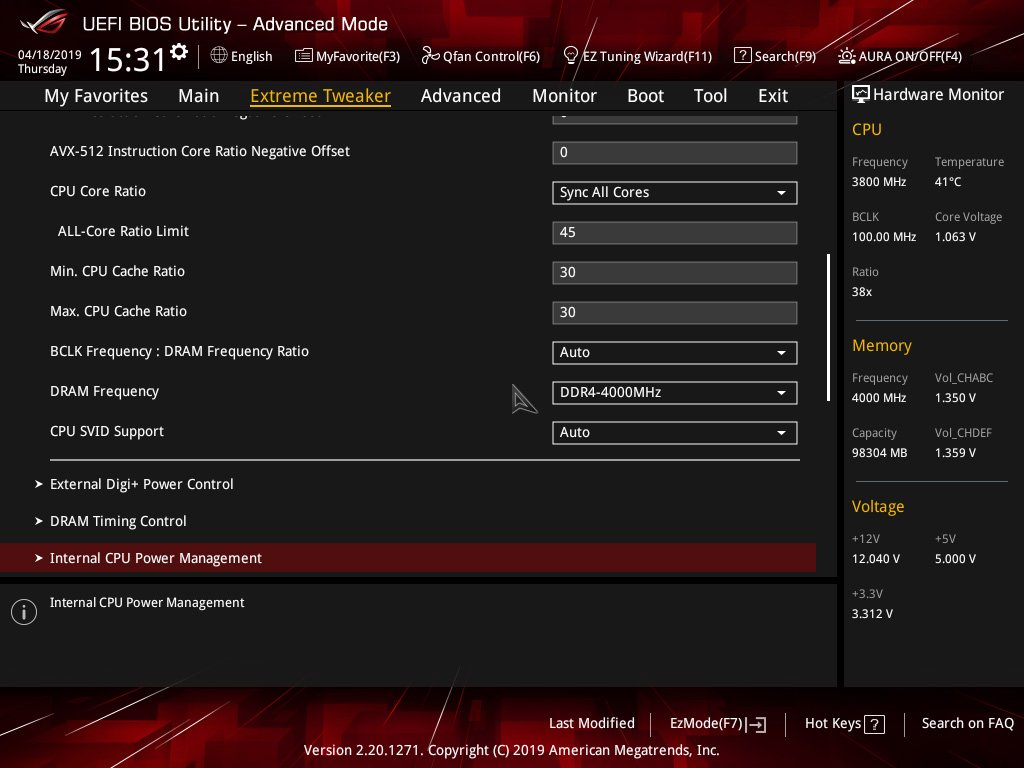Open the CPU Core Ratio dropdown
The width and height of the screenshot is (1024, 768).
[675, 193]
